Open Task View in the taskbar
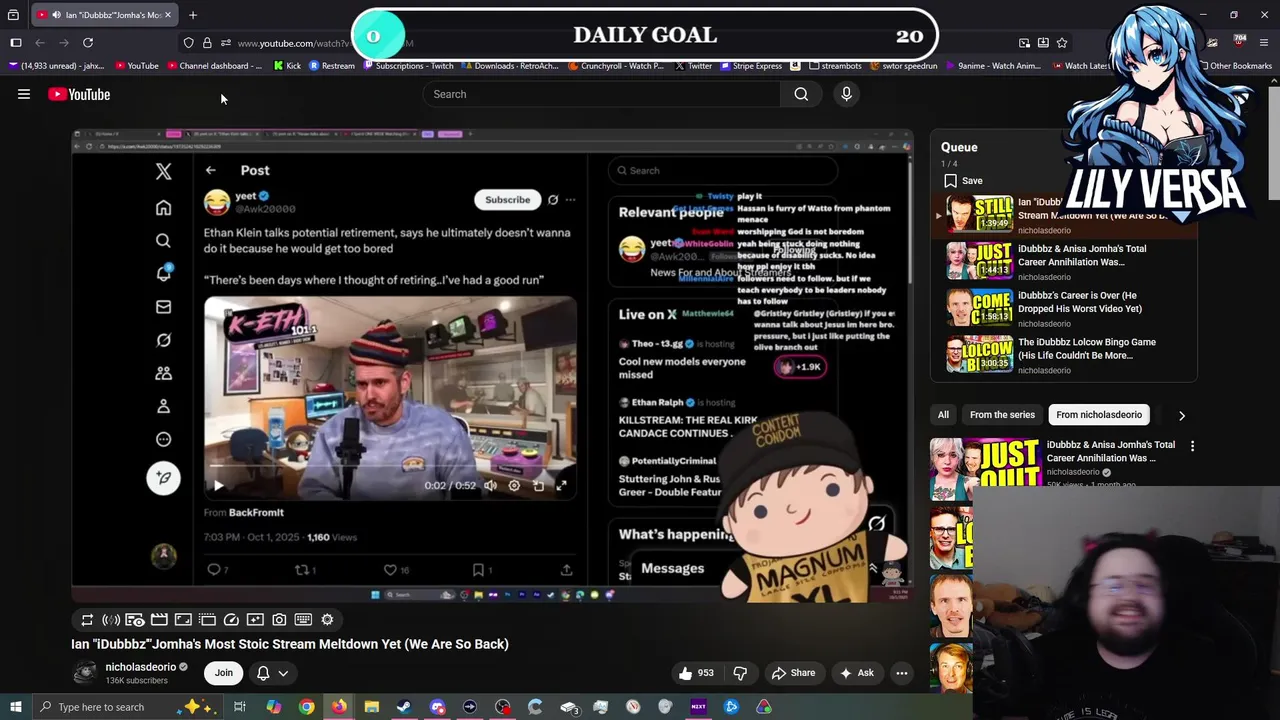The height and width of the screenshot is (720, 1280). [x=240, y=707]
